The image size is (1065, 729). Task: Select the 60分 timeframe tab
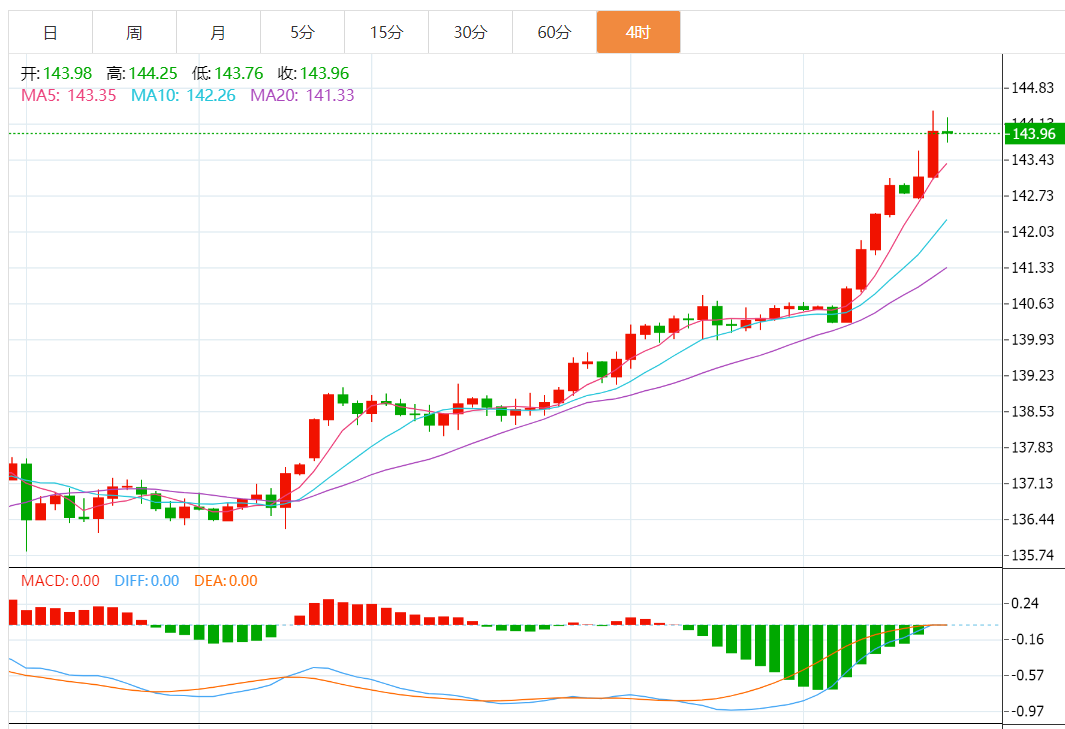tap(554, 32)
